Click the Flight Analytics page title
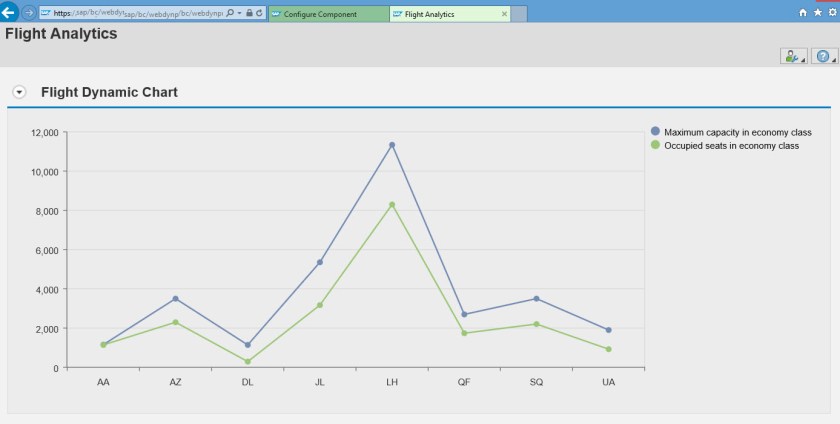Image resolution: width=840 pixels, height=424 pixels. pyautogui.click(x=61, y=34)
